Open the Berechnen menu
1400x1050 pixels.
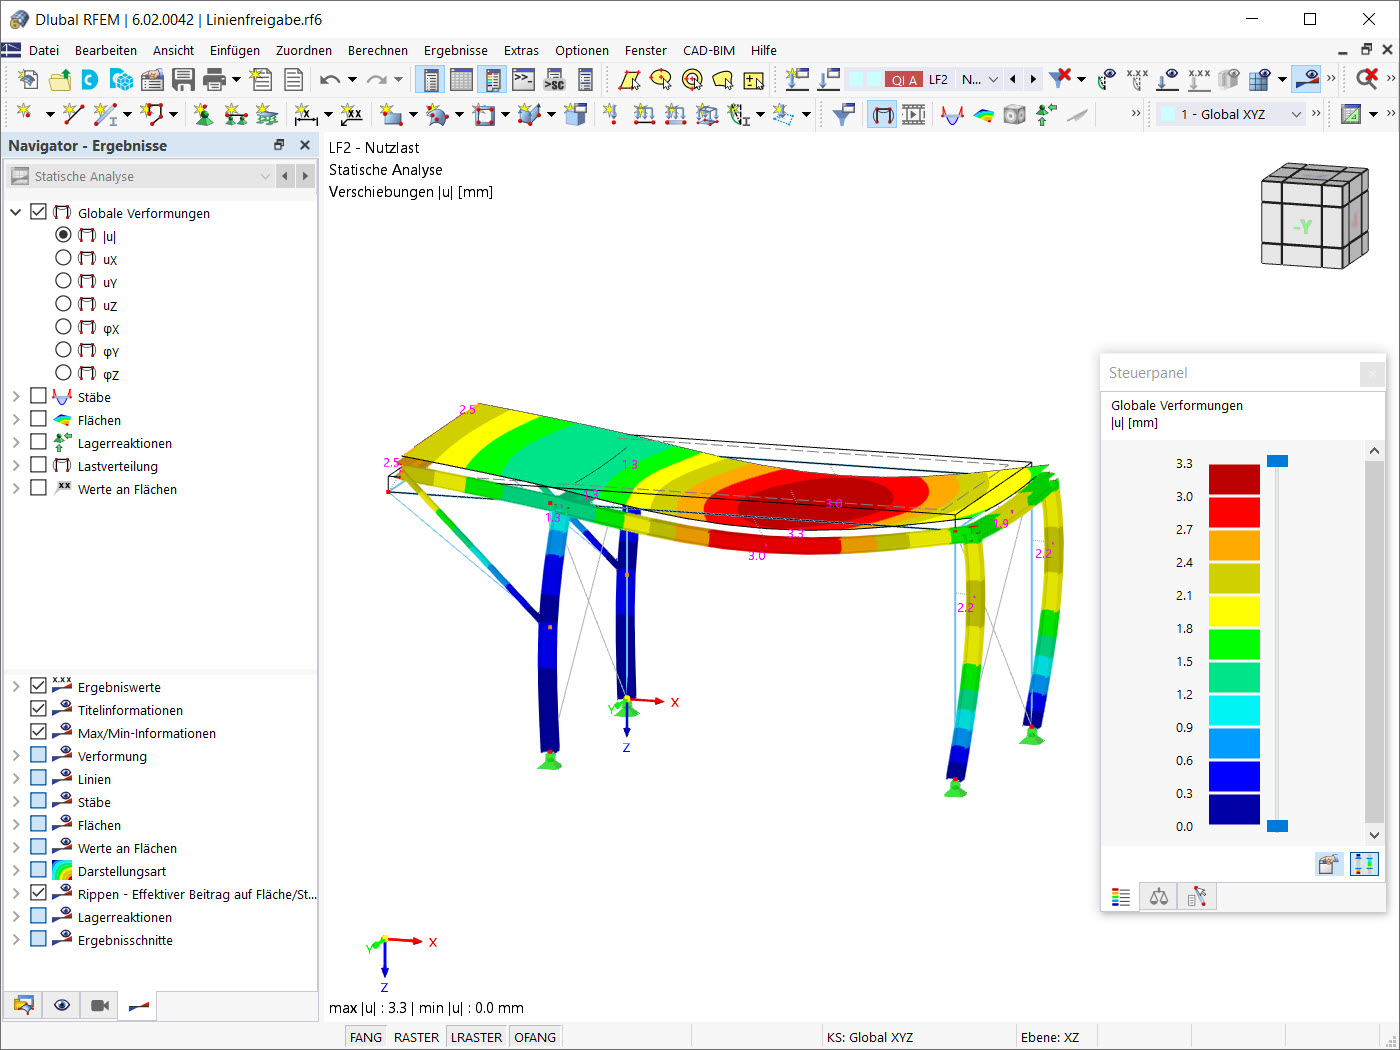378,50
